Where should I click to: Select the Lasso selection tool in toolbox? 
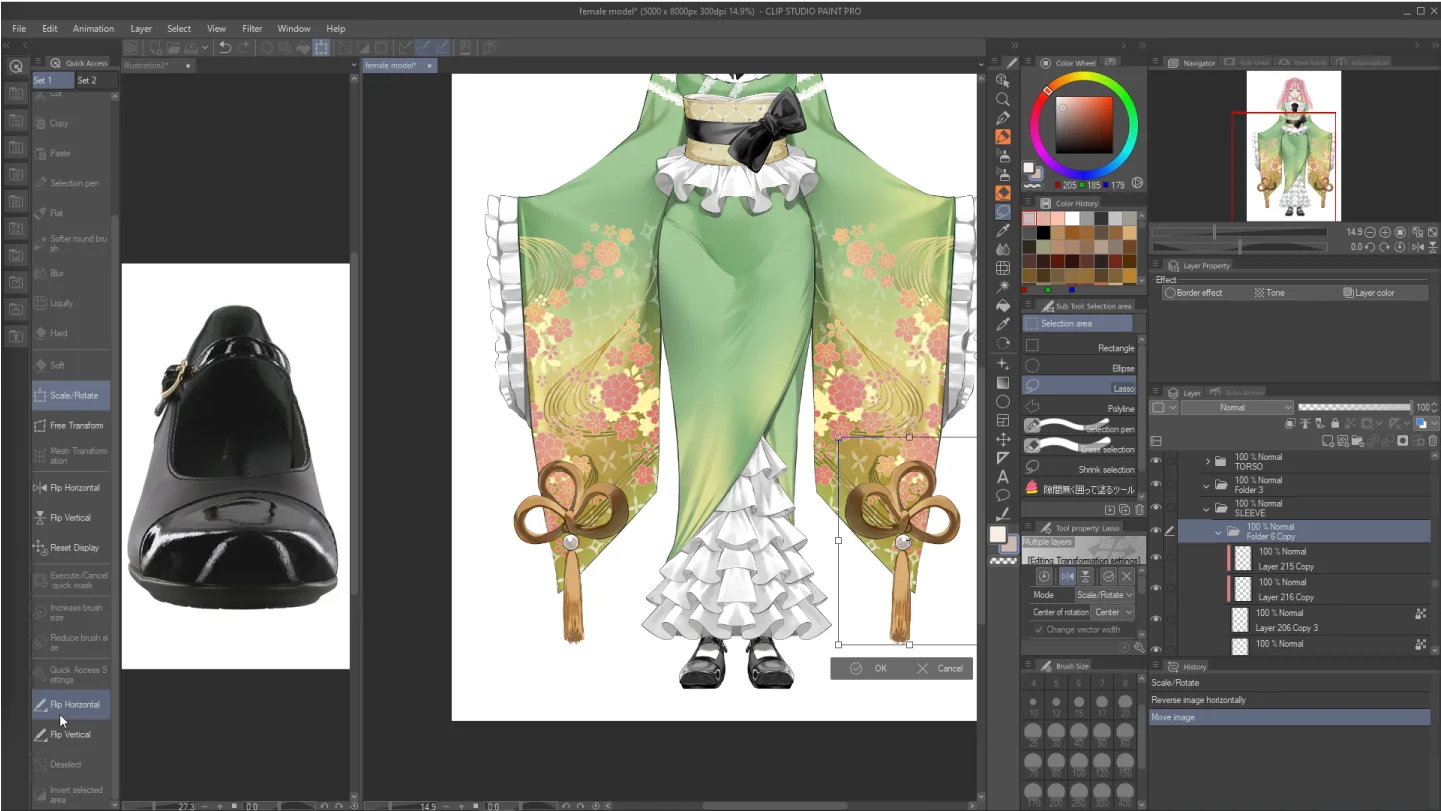pos(1003,213)
